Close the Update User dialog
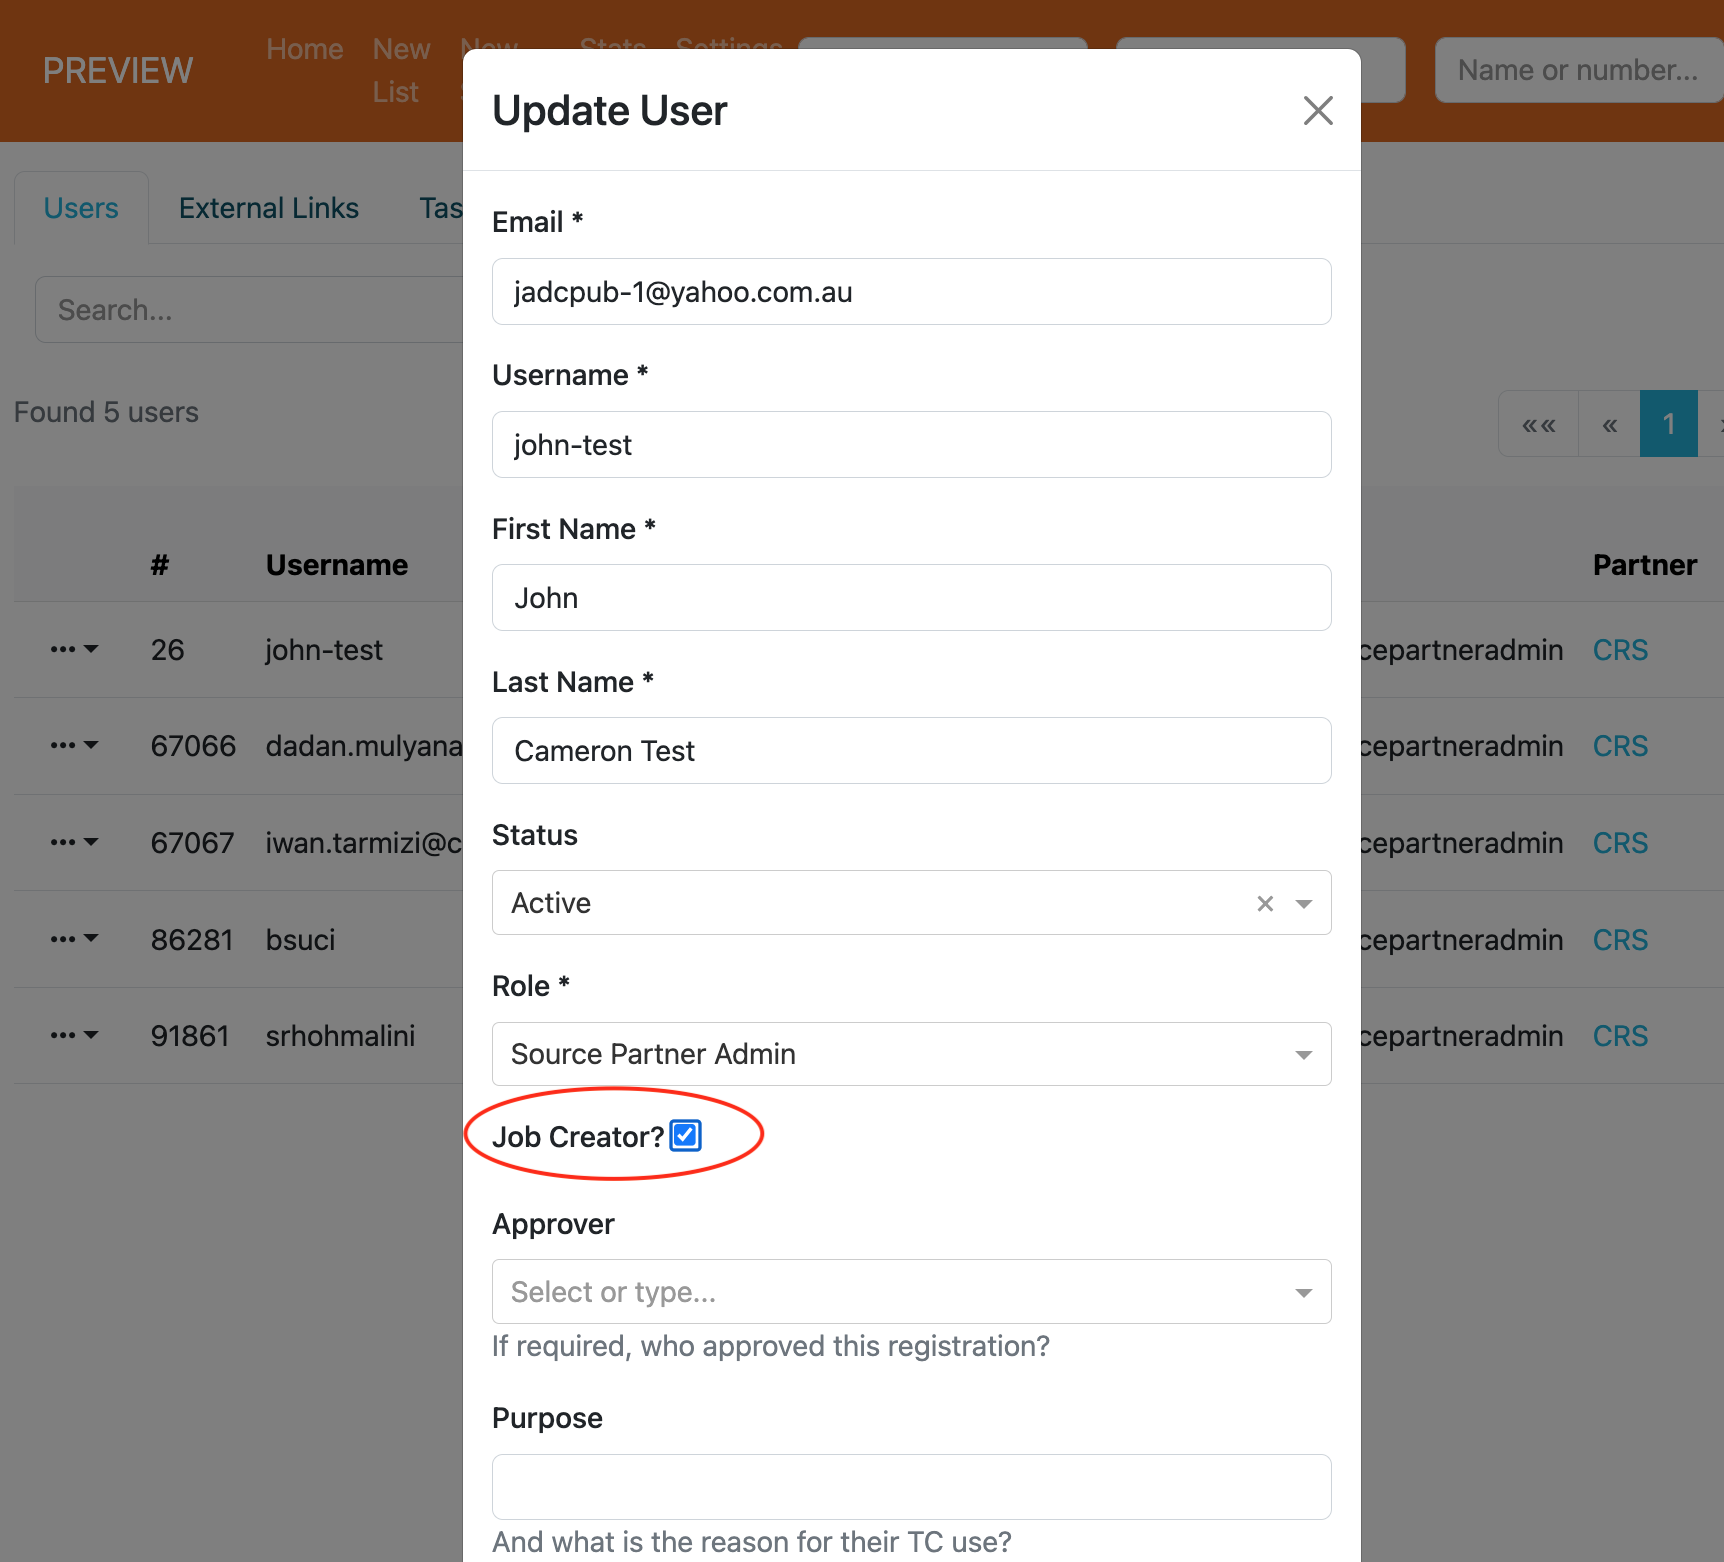 pyautogui.click(x=1318, y=111)
